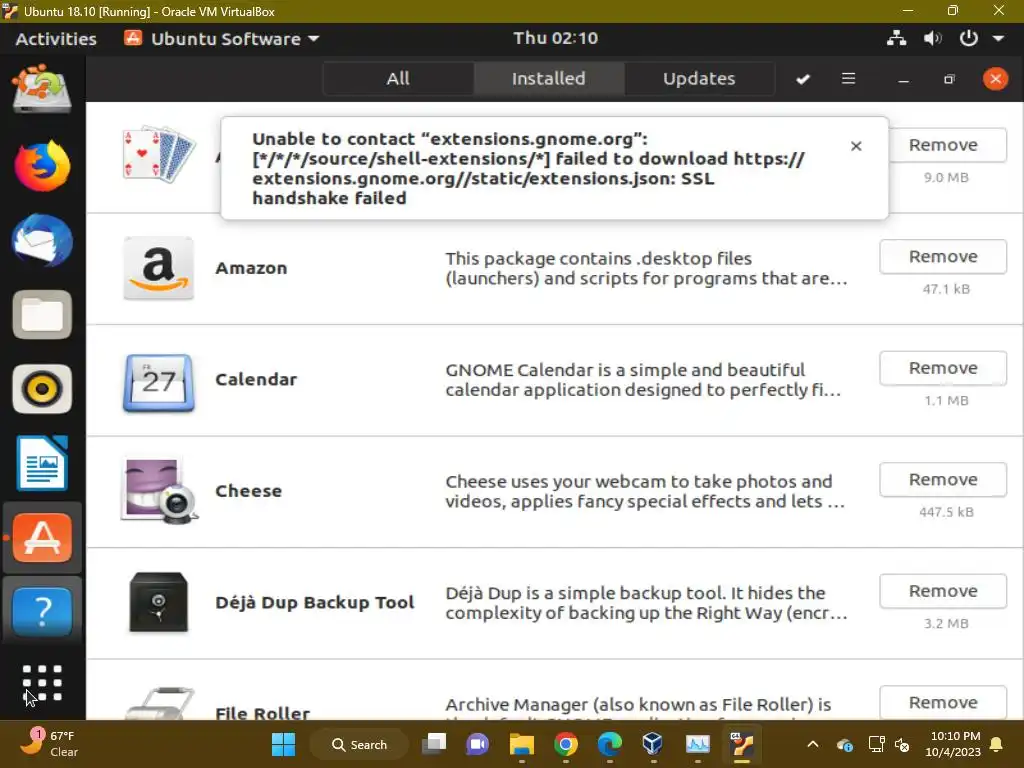The height and width of the screenshot is (768, 1024).
Task: Switch to the Updates tab
Action: (x=699, y=79)
